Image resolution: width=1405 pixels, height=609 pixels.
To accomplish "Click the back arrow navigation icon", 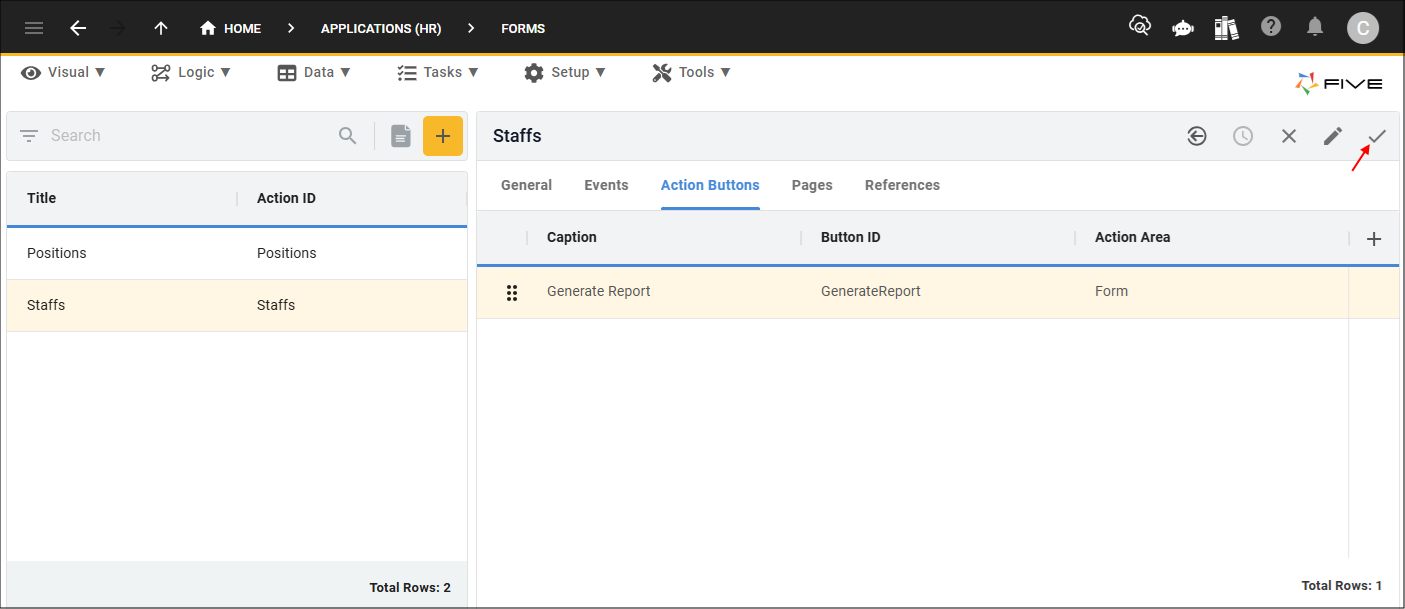I will pos(78,28).
